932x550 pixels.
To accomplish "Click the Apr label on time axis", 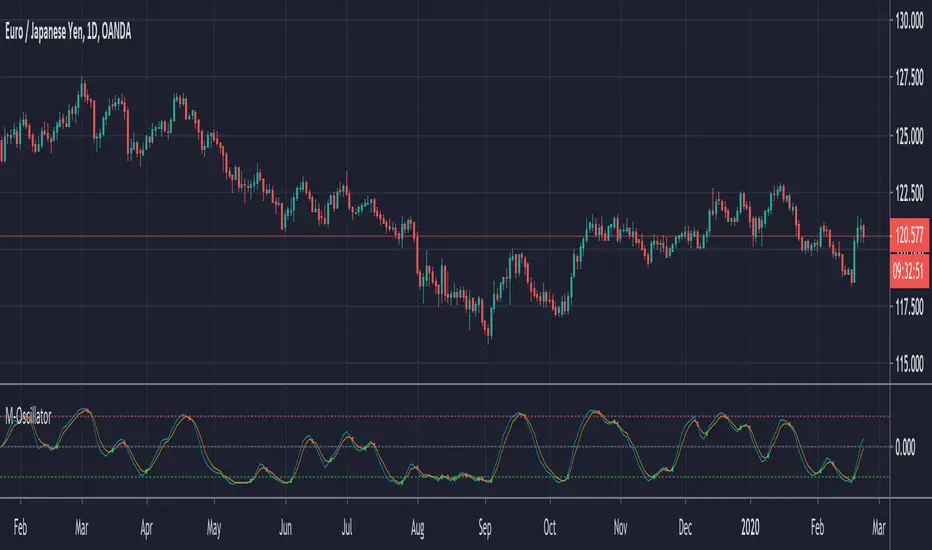I will click(146, 528).
